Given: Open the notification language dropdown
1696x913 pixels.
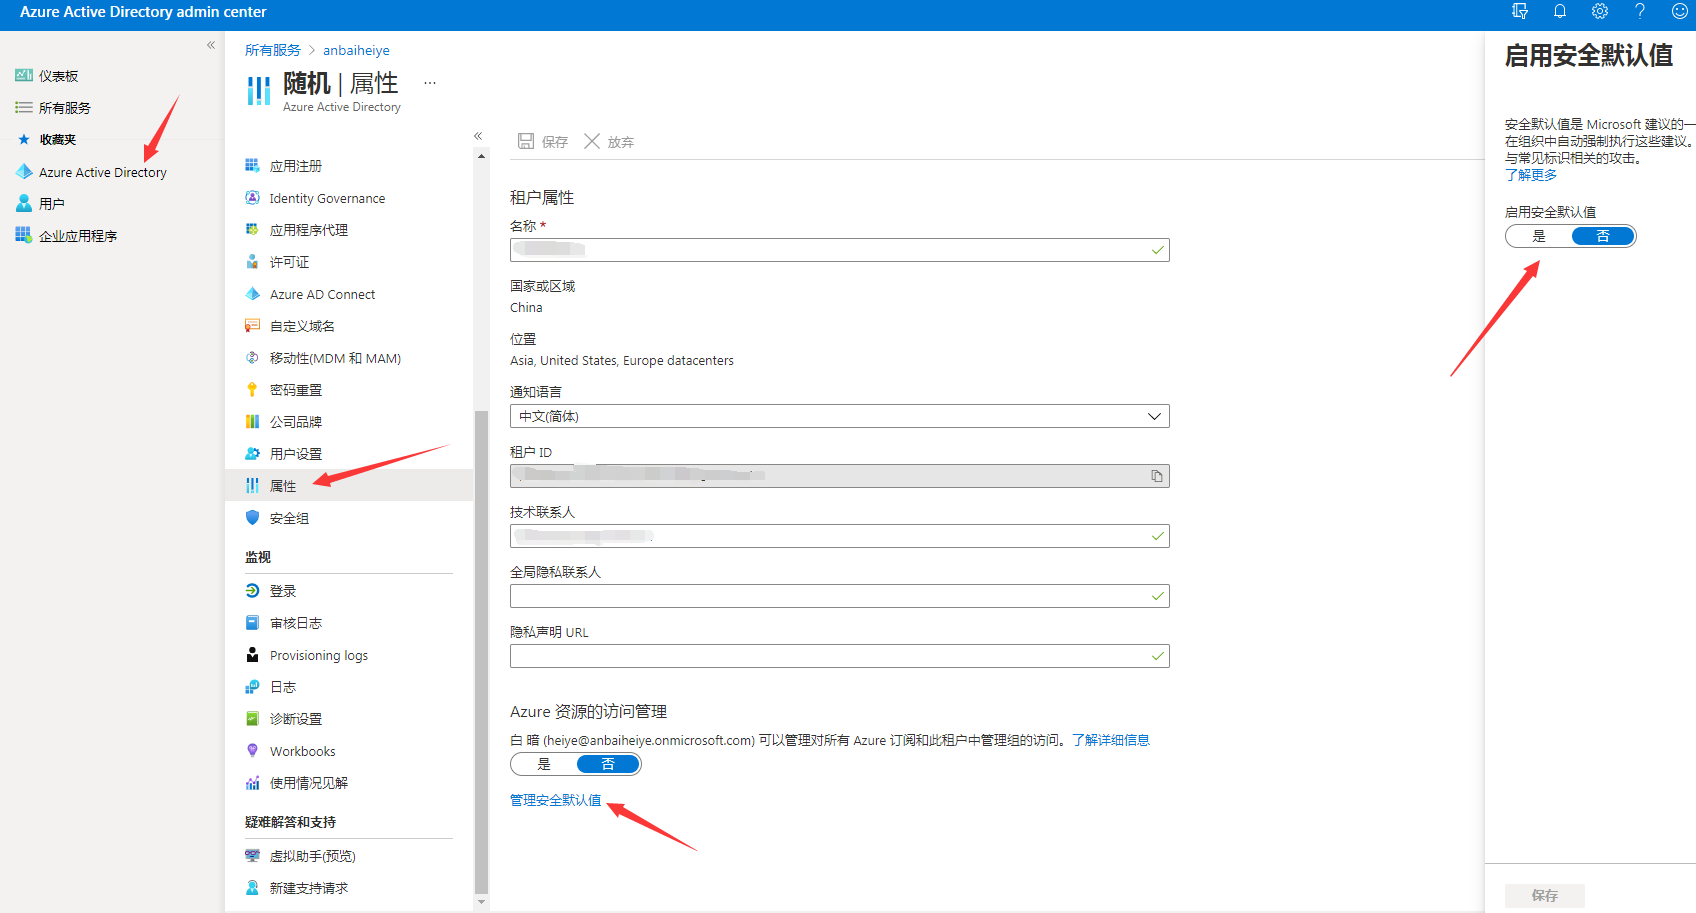Looking at the screenshot, I should pos(839,416).
